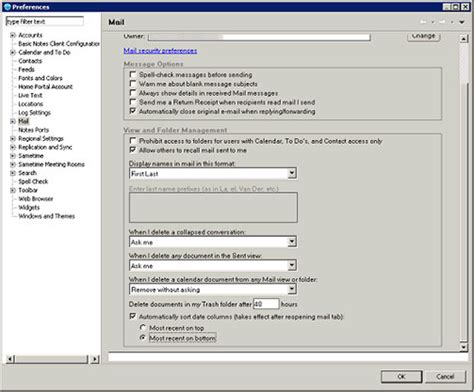Open Spell Check preferences

pyautogui.click(x=33, y=182)
